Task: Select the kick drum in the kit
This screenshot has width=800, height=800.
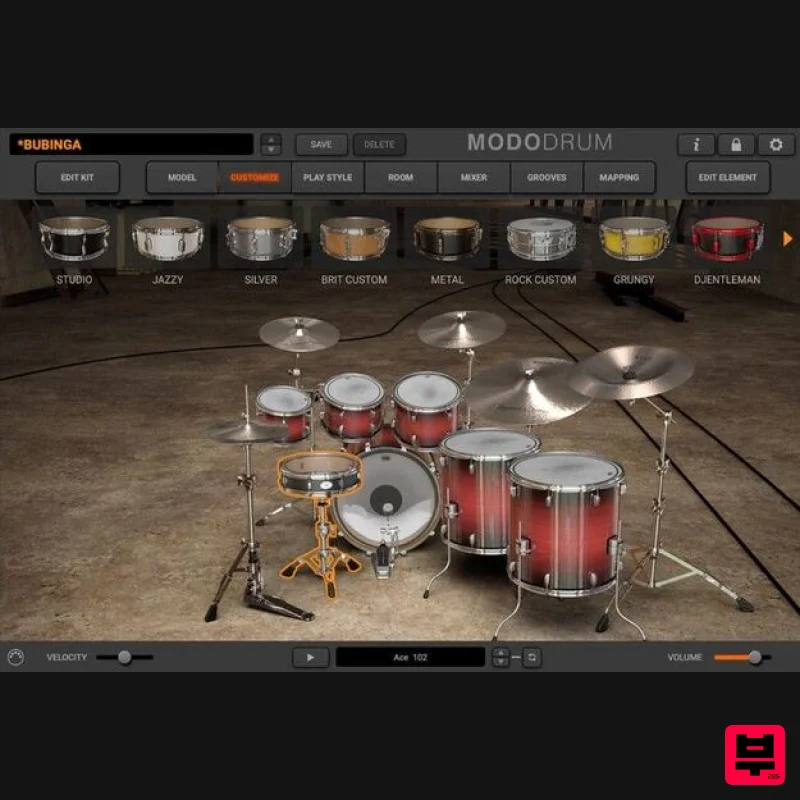Action: coord(386,500)
